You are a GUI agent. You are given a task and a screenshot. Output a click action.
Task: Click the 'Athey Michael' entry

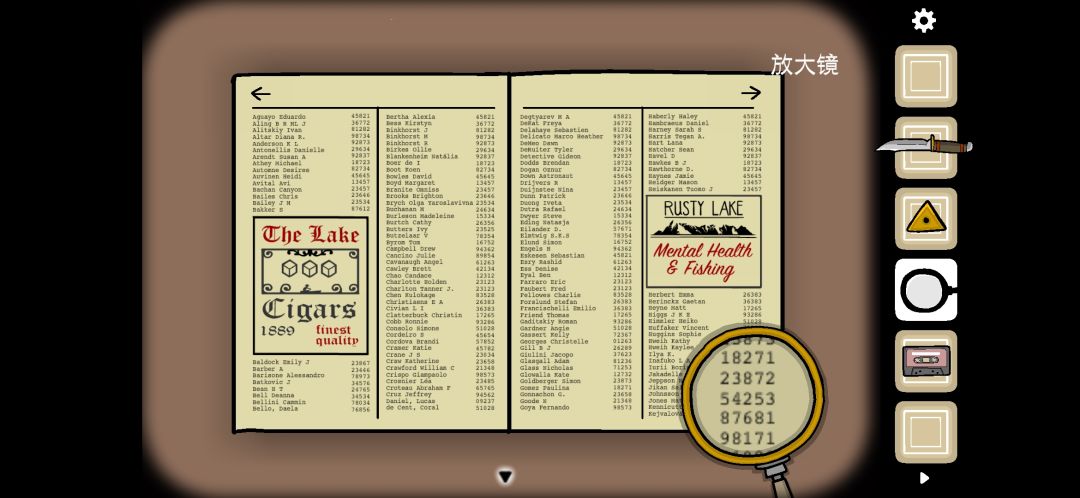277,163
